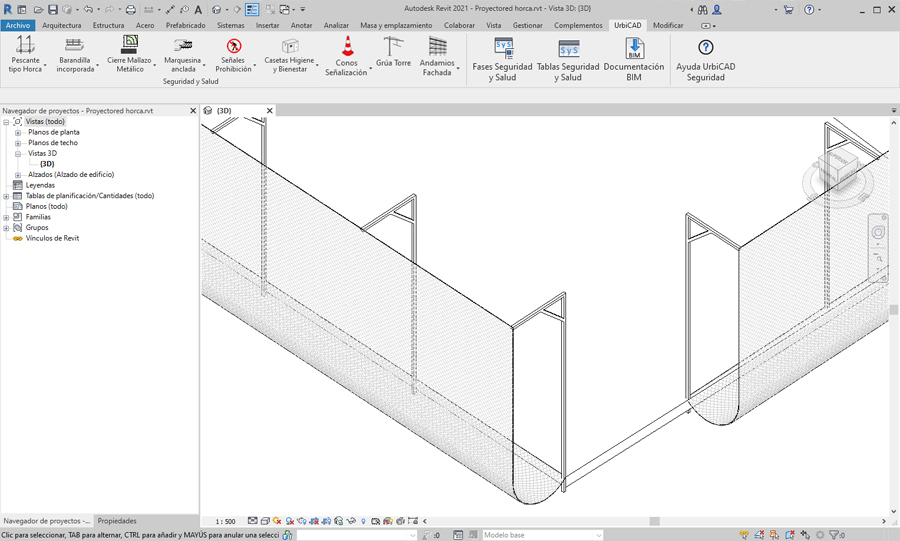Collapse the Vistas 3D tree node
Viewport: 900px width, 541px height.
pyautogui.click(x=18, y=153)
